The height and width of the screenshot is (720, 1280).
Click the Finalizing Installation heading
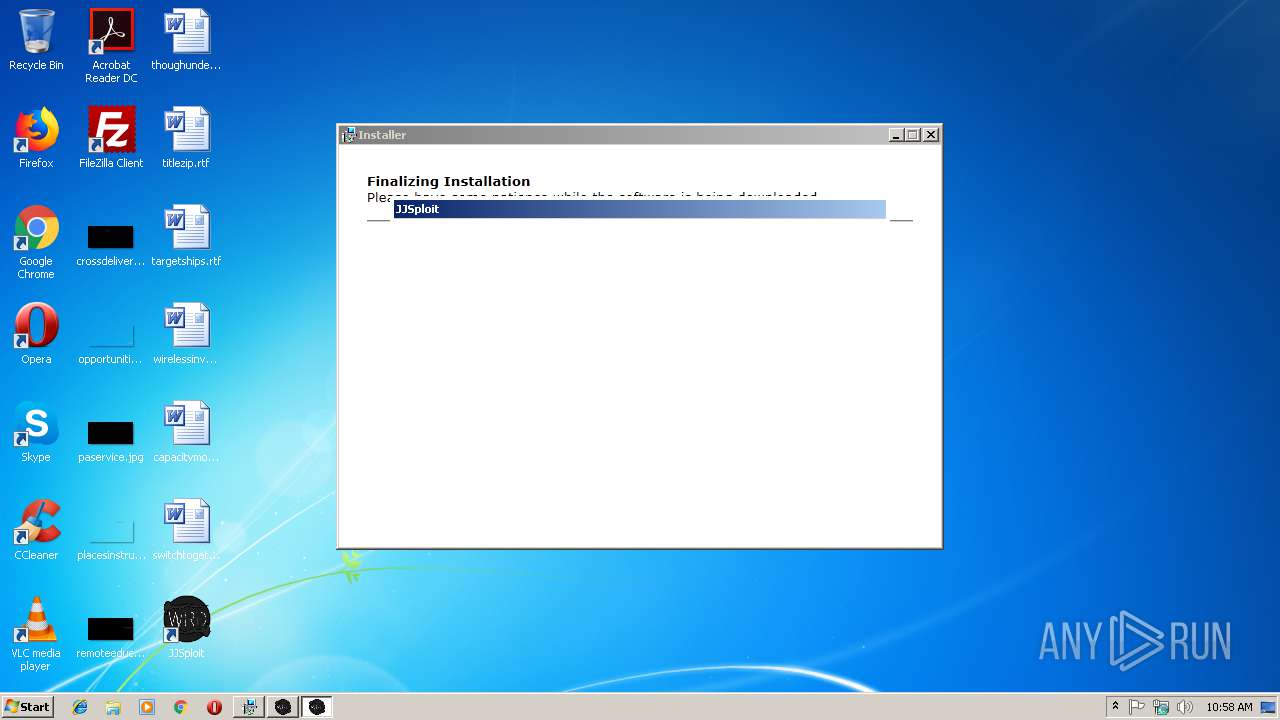click(449, 181)
